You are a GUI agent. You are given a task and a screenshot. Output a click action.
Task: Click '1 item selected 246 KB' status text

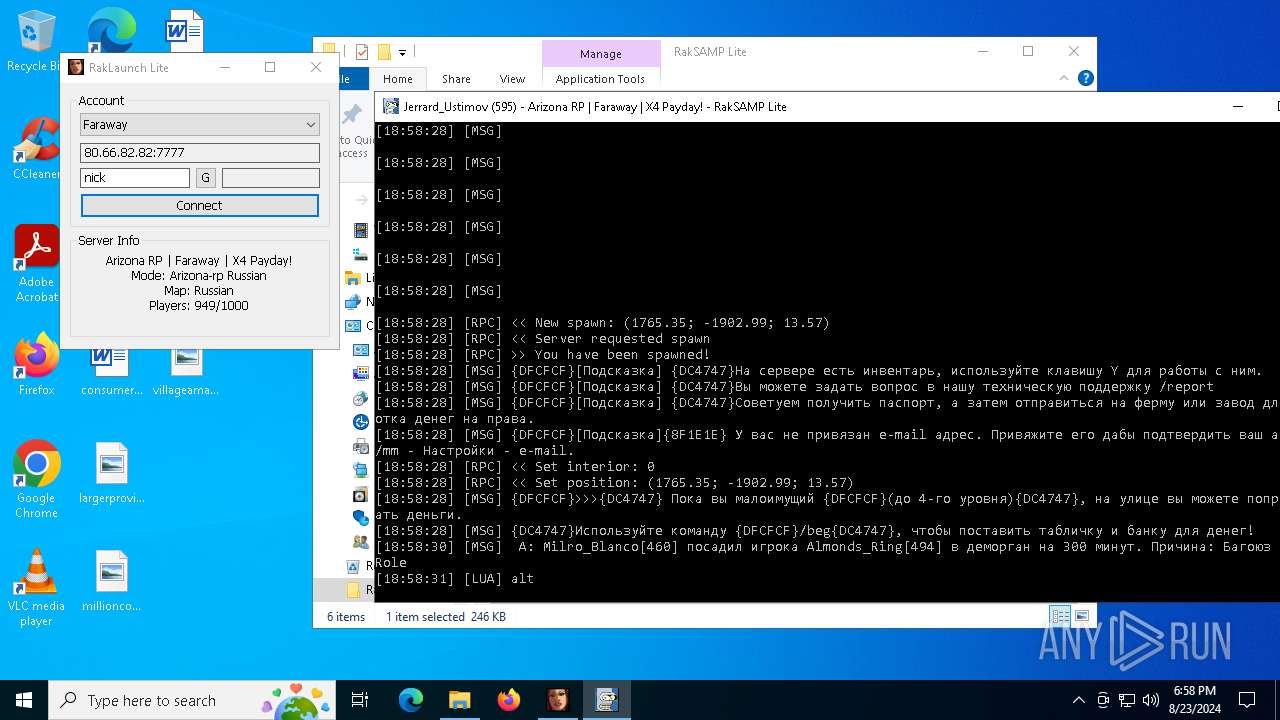pos(445,617)
